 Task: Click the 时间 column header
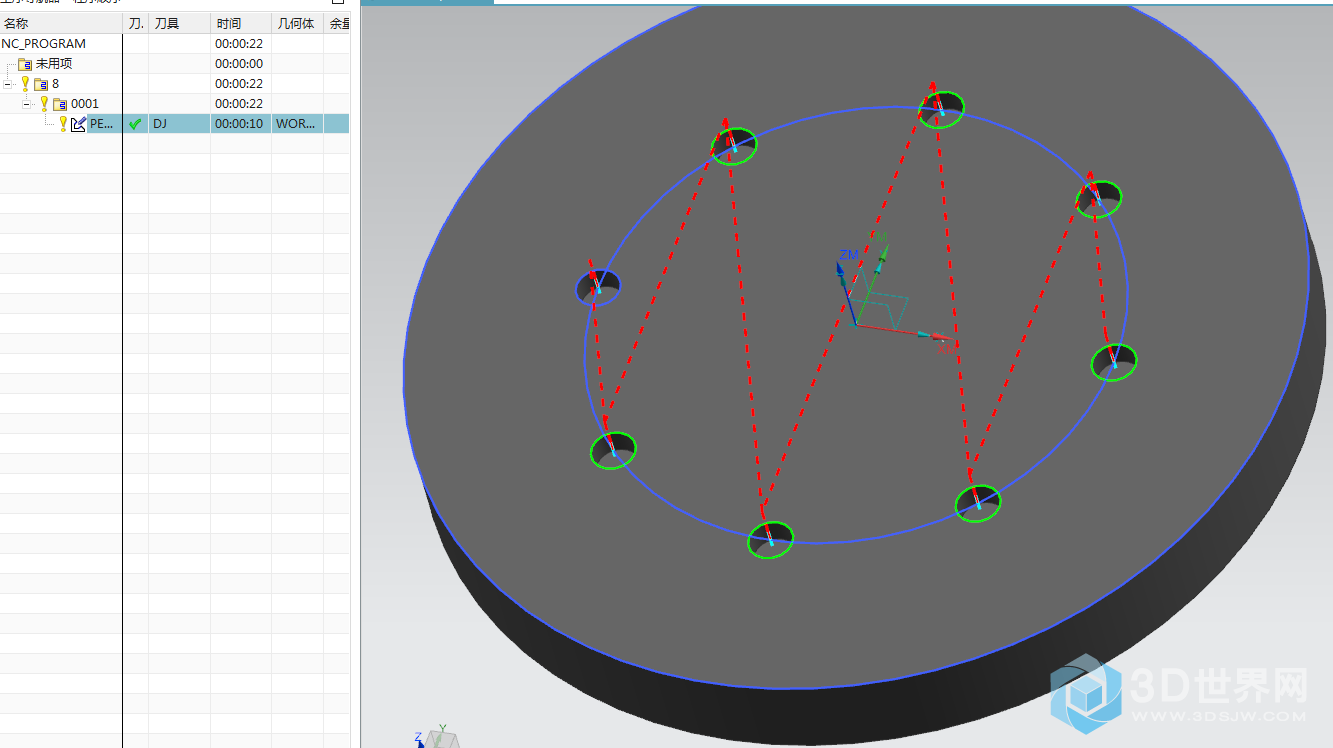pyautogui.click(x=241, y=23)
